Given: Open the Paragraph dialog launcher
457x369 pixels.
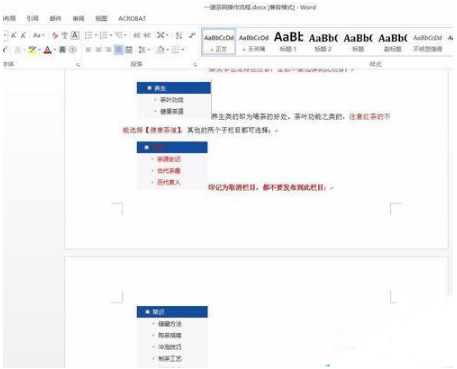Looking at the screenshot, I should pyautogui.click(x=195, y=64).
